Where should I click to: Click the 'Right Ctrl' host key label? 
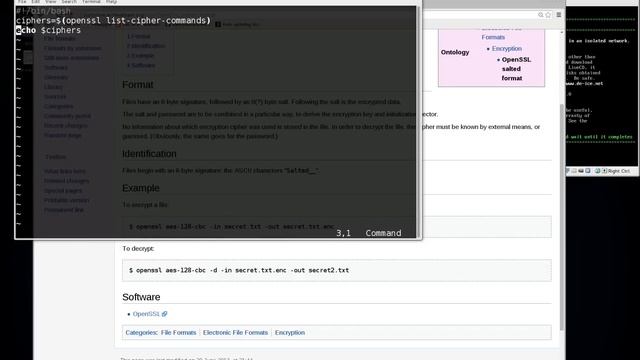(619, 171)
